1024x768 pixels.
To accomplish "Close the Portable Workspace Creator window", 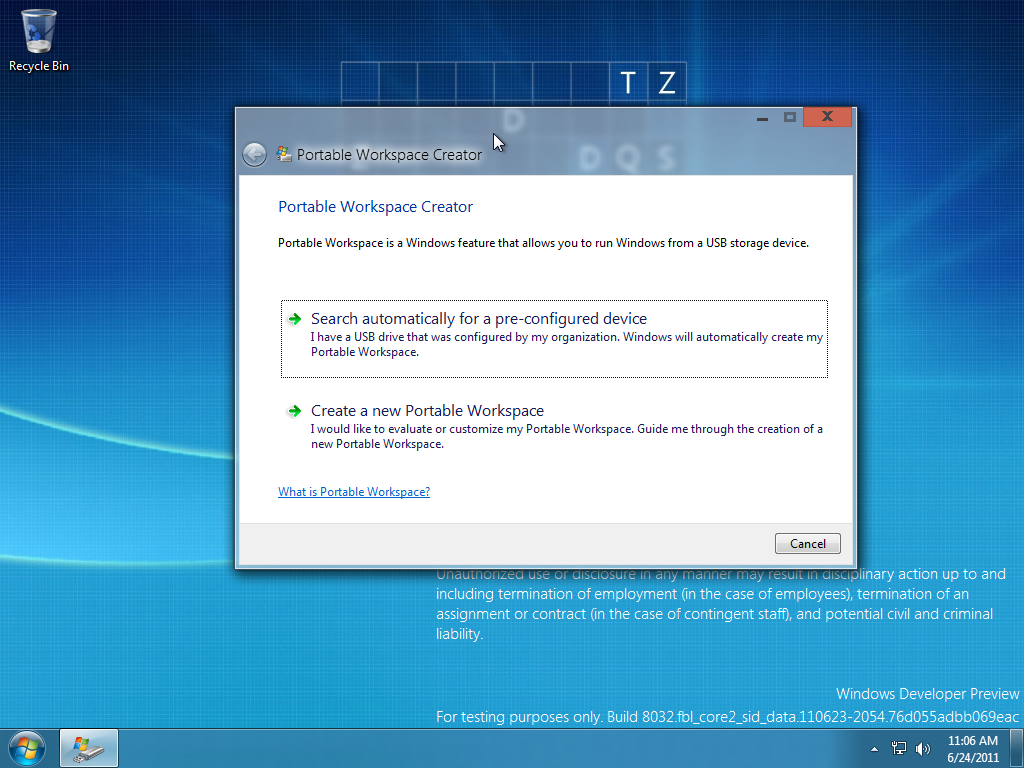I will tap(827, 118).
